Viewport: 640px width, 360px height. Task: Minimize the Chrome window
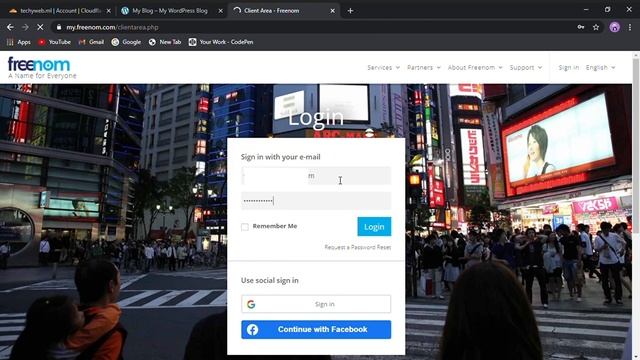[586, 9]
